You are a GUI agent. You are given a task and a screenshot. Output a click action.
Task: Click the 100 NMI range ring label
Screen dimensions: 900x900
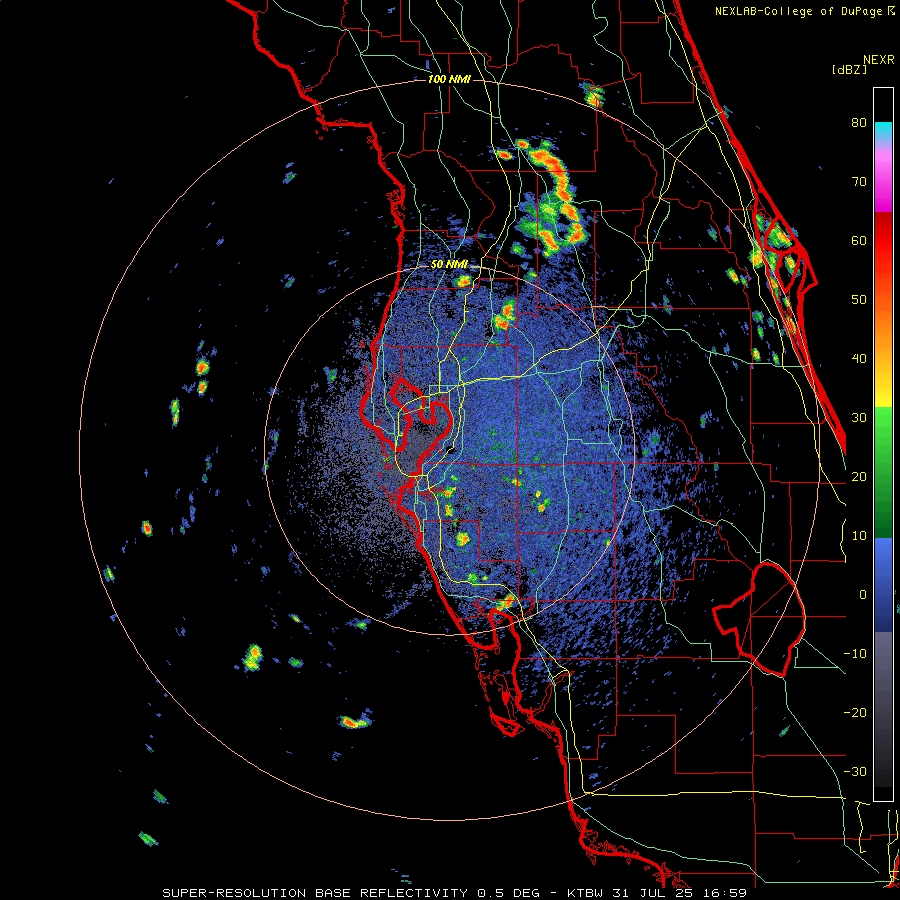[449, 79]
